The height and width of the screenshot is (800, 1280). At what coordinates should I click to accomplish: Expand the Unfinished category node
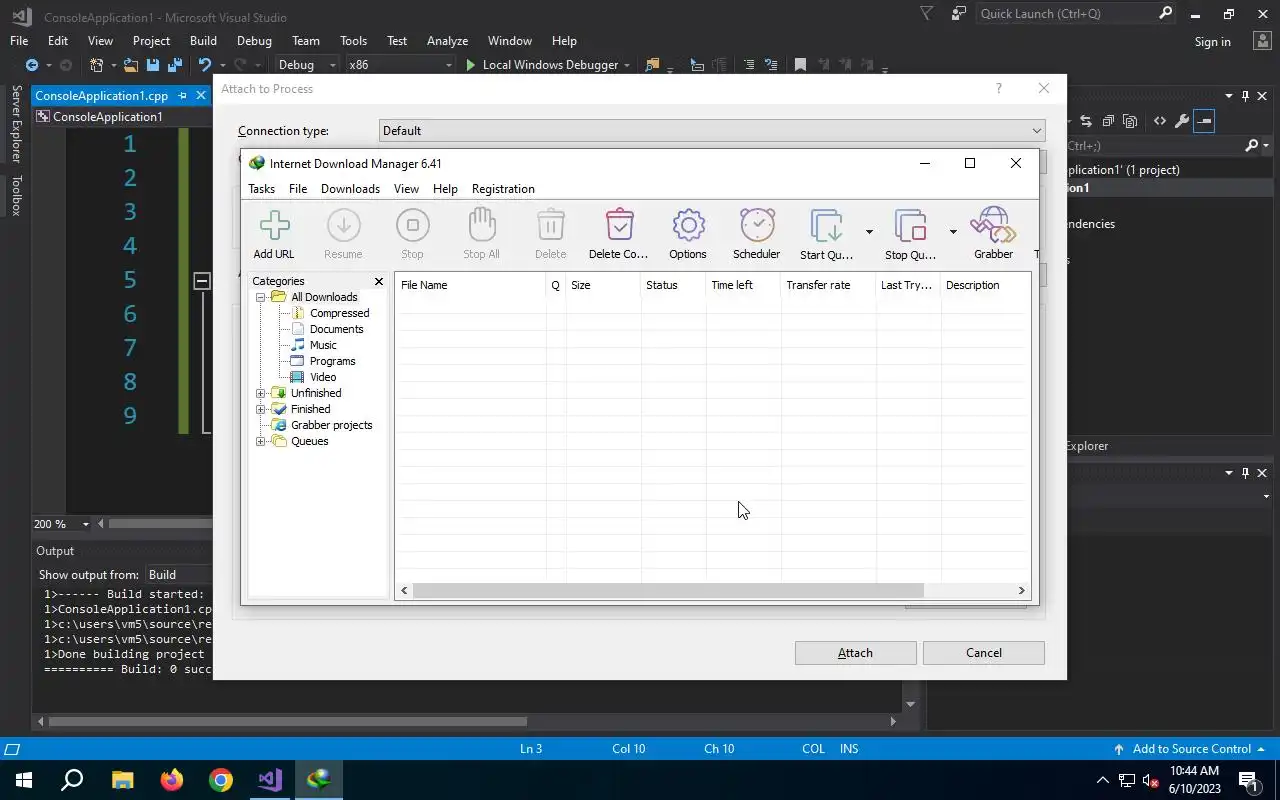[261, 393]
